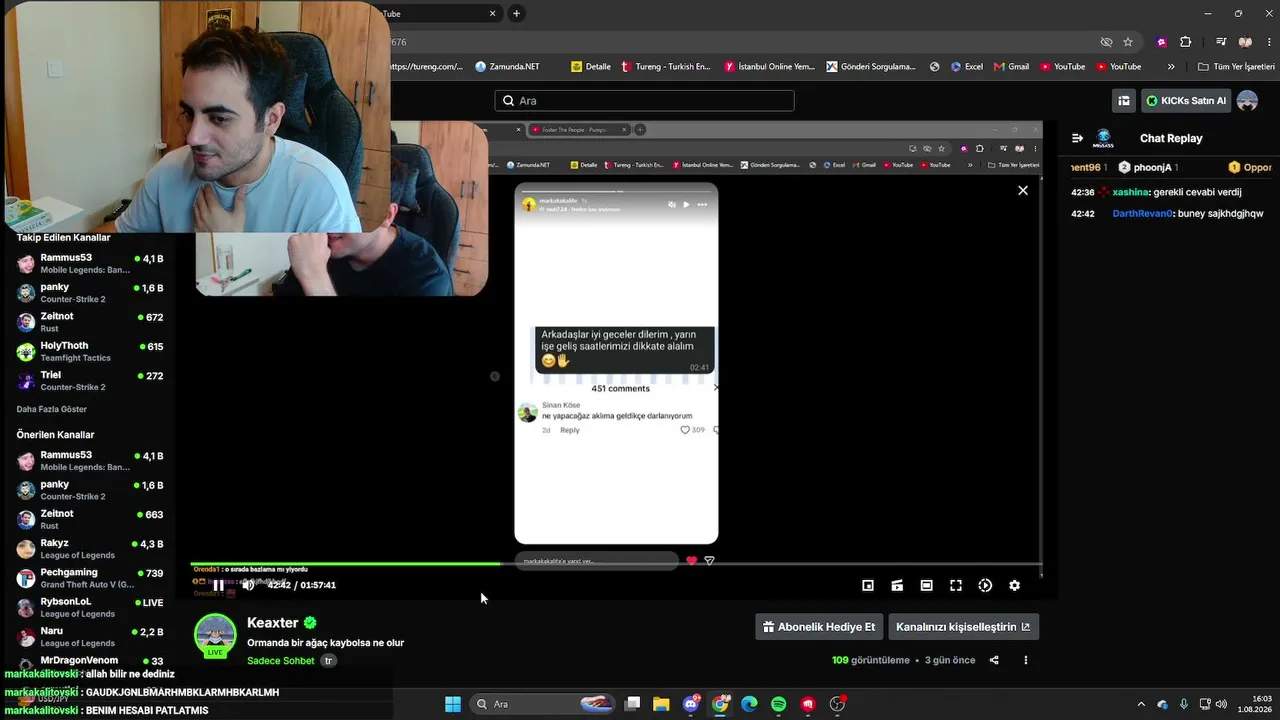
Task: Expand the bookmarks overflow chevron
Action: pos(1171,67)
